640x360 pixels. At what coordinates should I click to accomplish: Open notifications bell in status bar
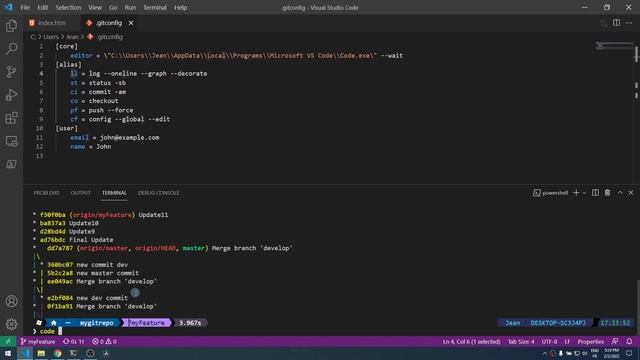tap(629, 342)
